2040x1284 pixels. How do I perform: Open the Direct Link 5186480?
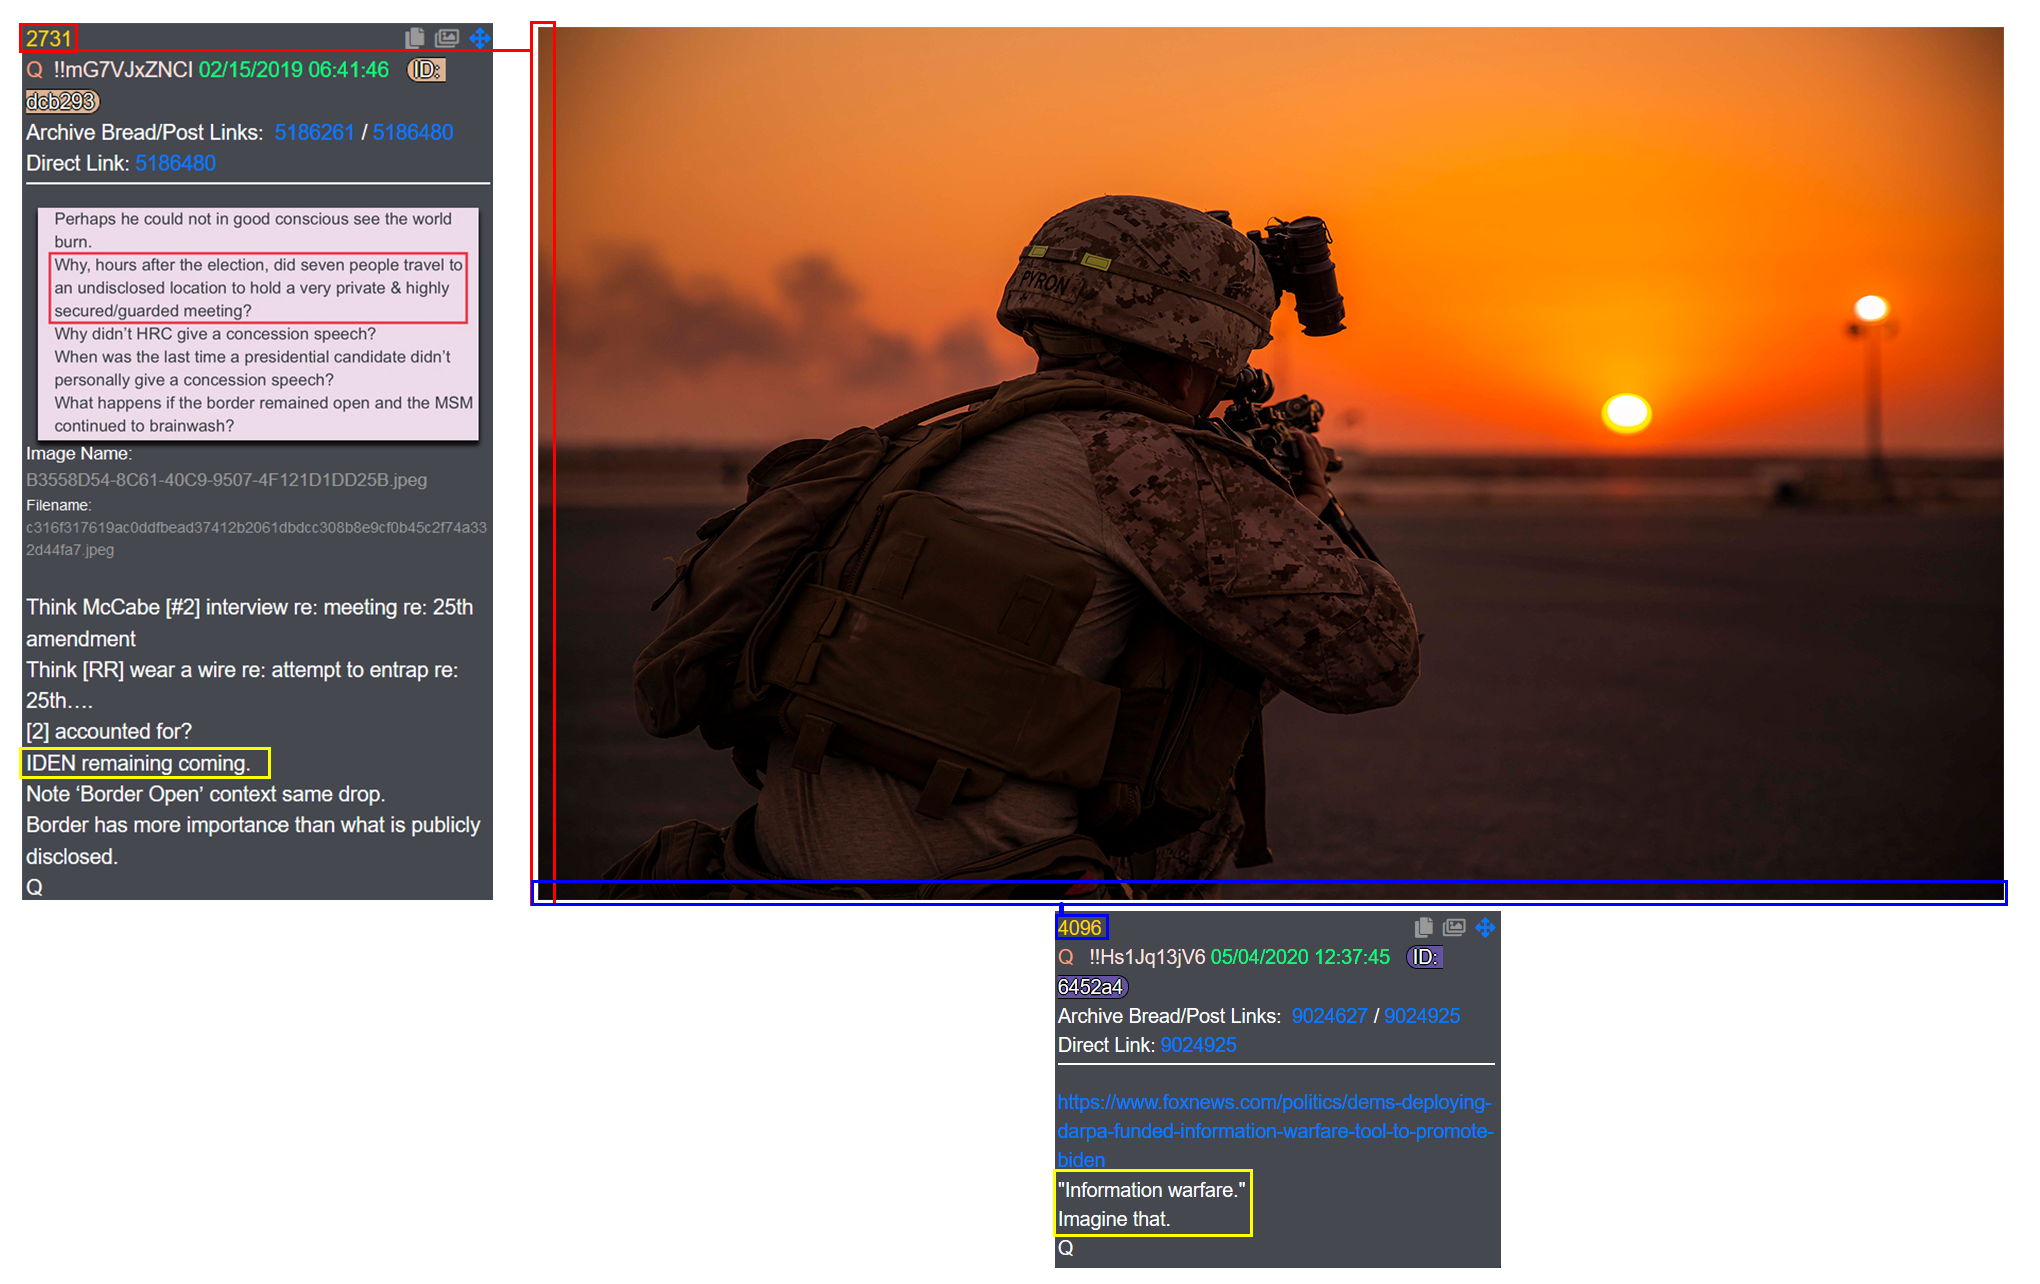click(175, 163)
